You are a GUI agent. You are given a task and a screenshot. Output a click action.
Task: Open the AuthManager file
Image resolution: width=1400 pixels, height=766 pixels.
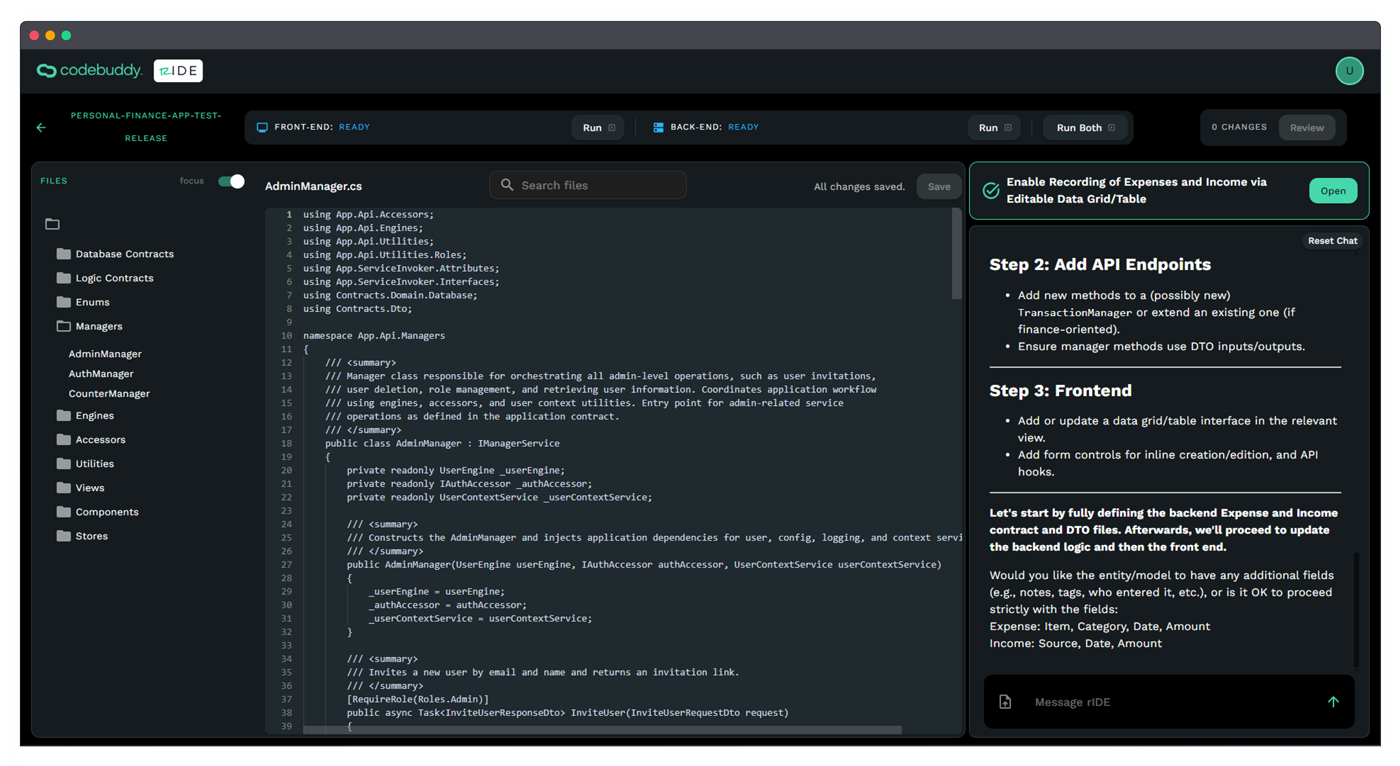[x=101, y=374]
